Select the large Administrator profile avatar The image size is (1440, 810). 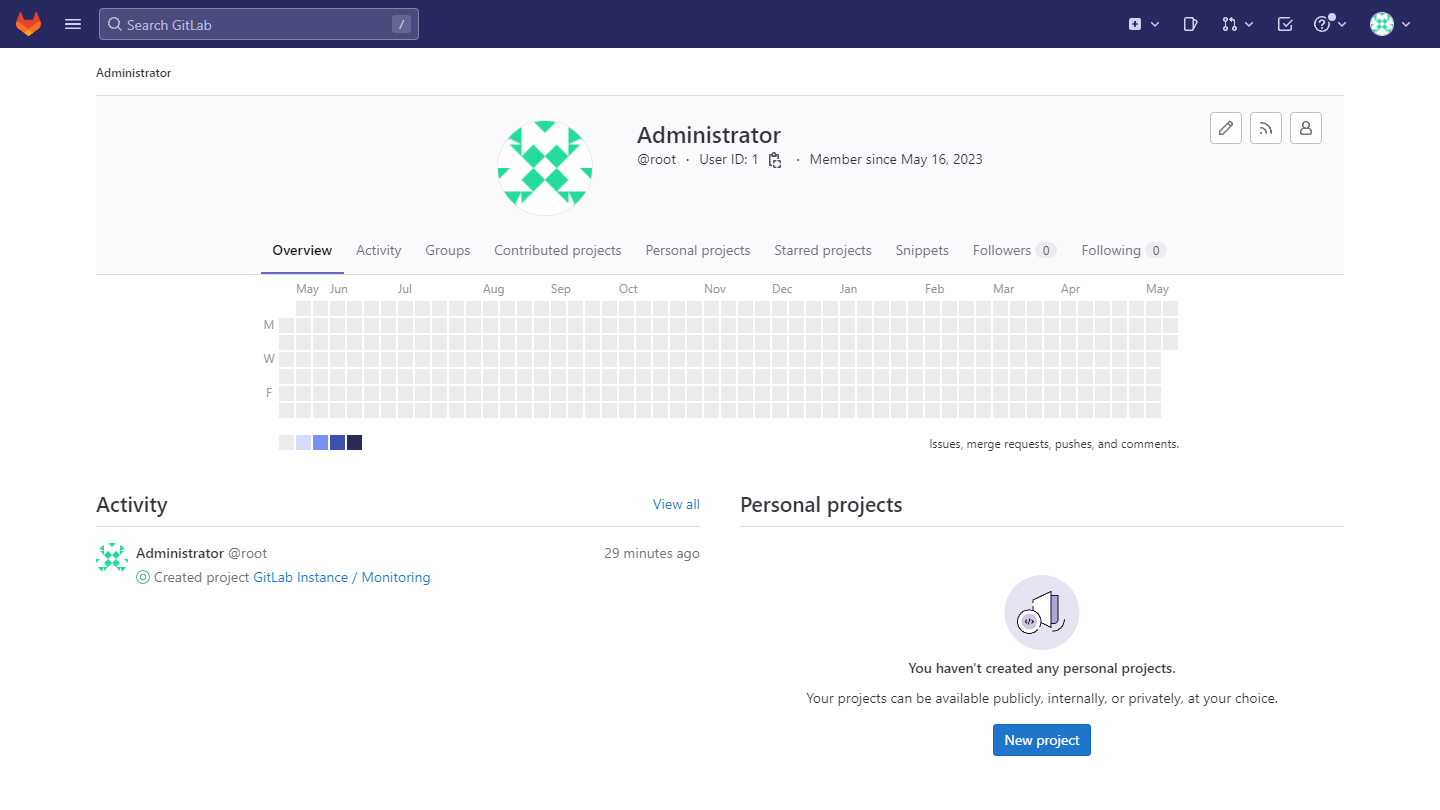point(545,167)
